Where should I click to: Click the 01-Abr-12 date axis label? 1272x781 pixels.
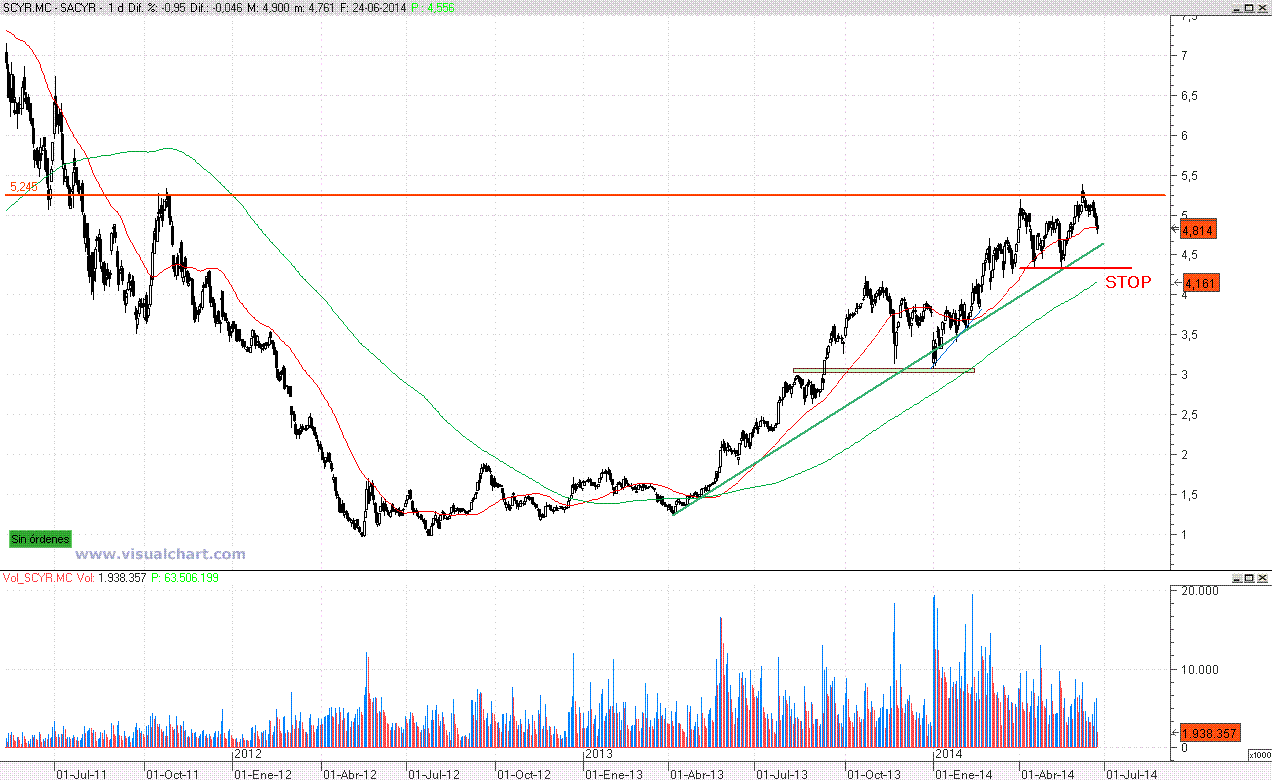pos(349,774)
